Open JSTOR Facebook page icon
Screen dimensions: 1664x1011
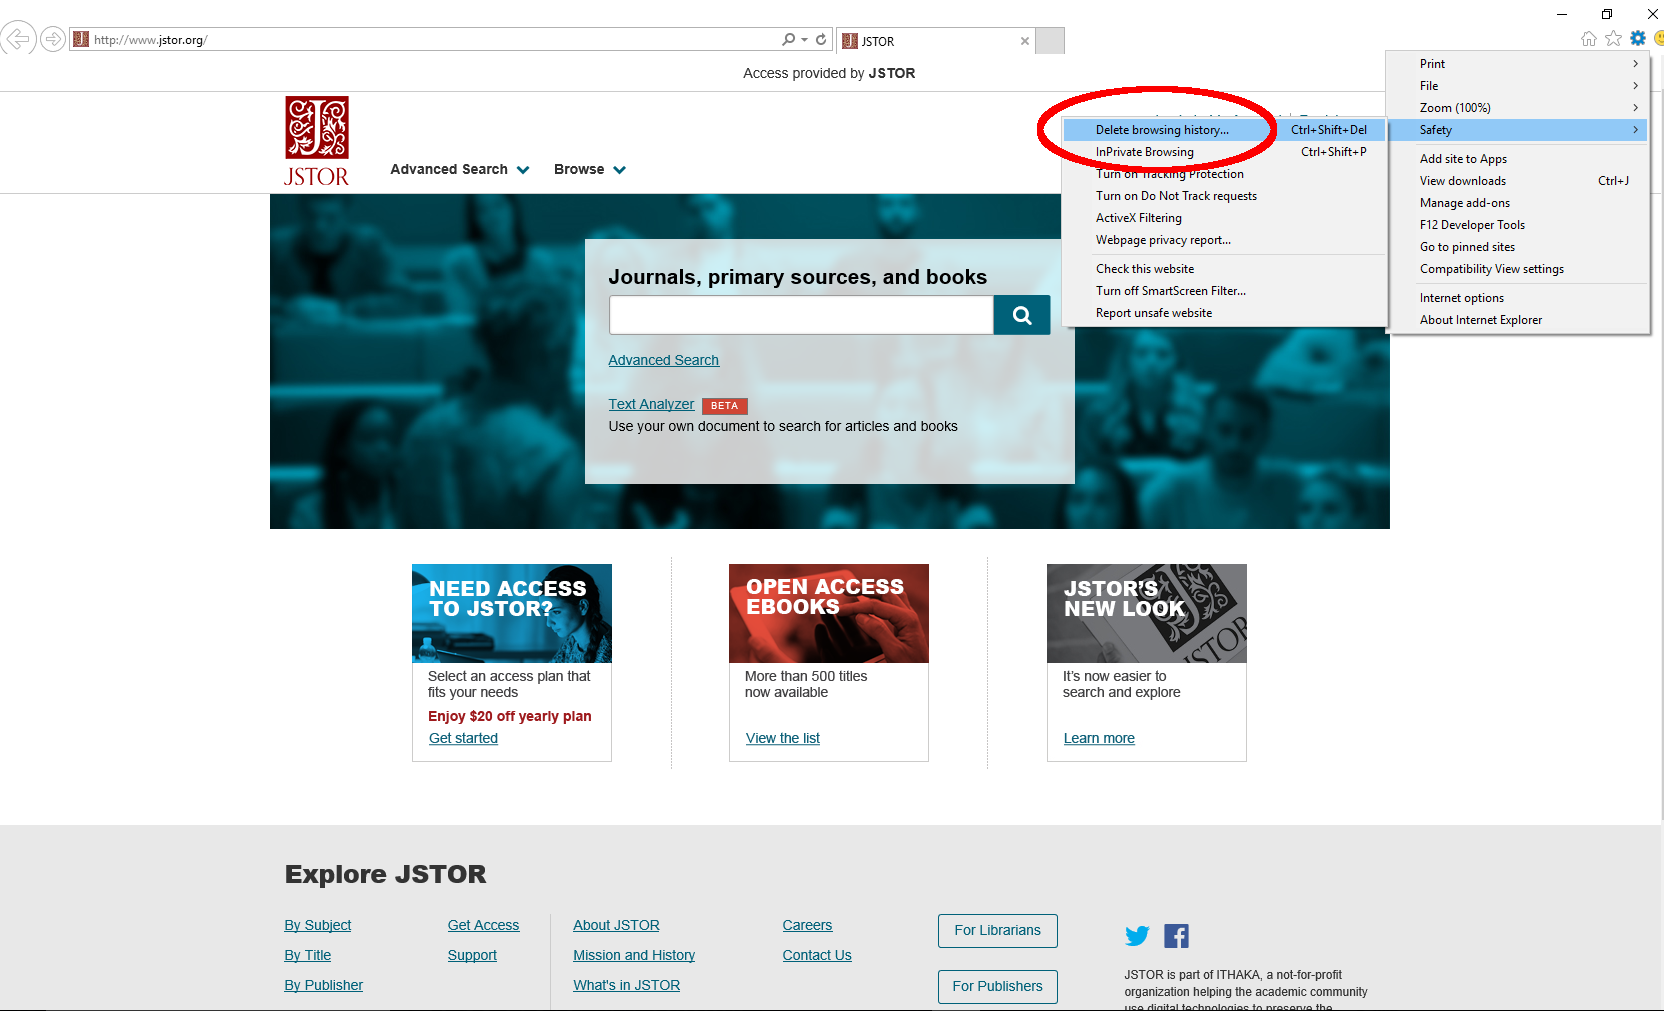(x=1176, y=936)
